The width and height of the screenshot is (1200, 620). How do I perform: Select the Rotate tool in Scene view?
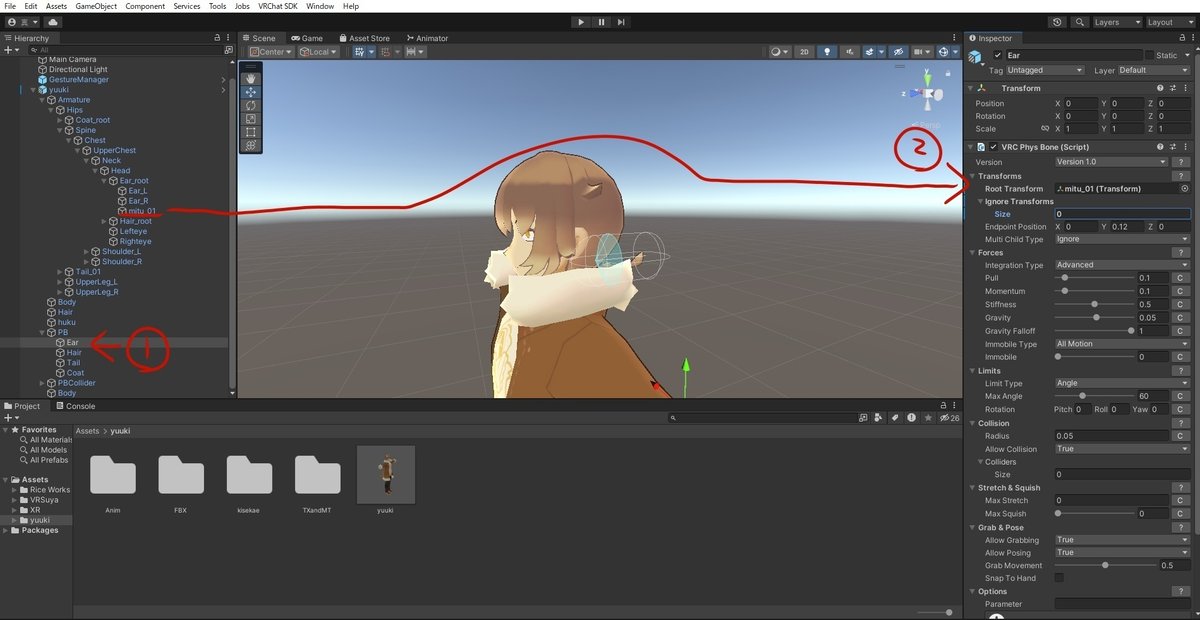click(250, 105)
